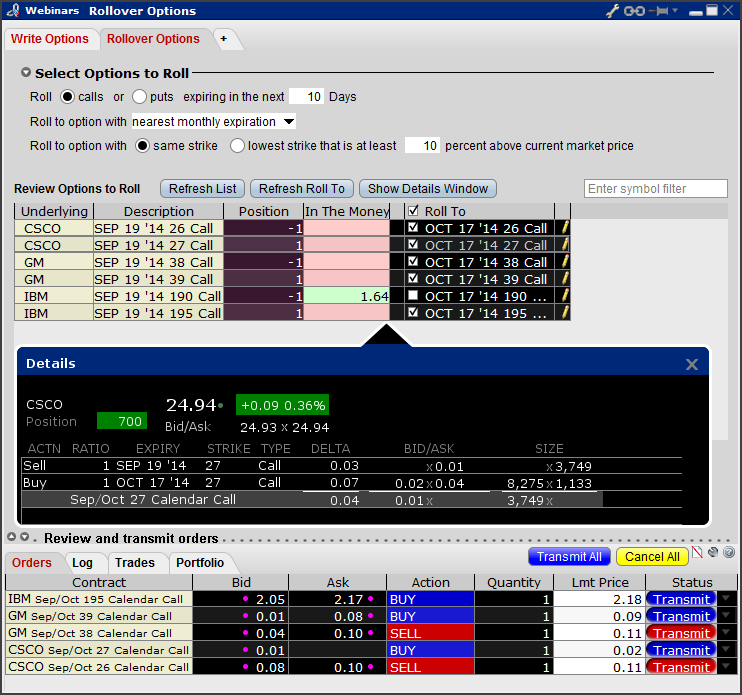Click magenta dot next to IBM bid 2.05
This screenshot has height=695, width=742.
[245, 599]
